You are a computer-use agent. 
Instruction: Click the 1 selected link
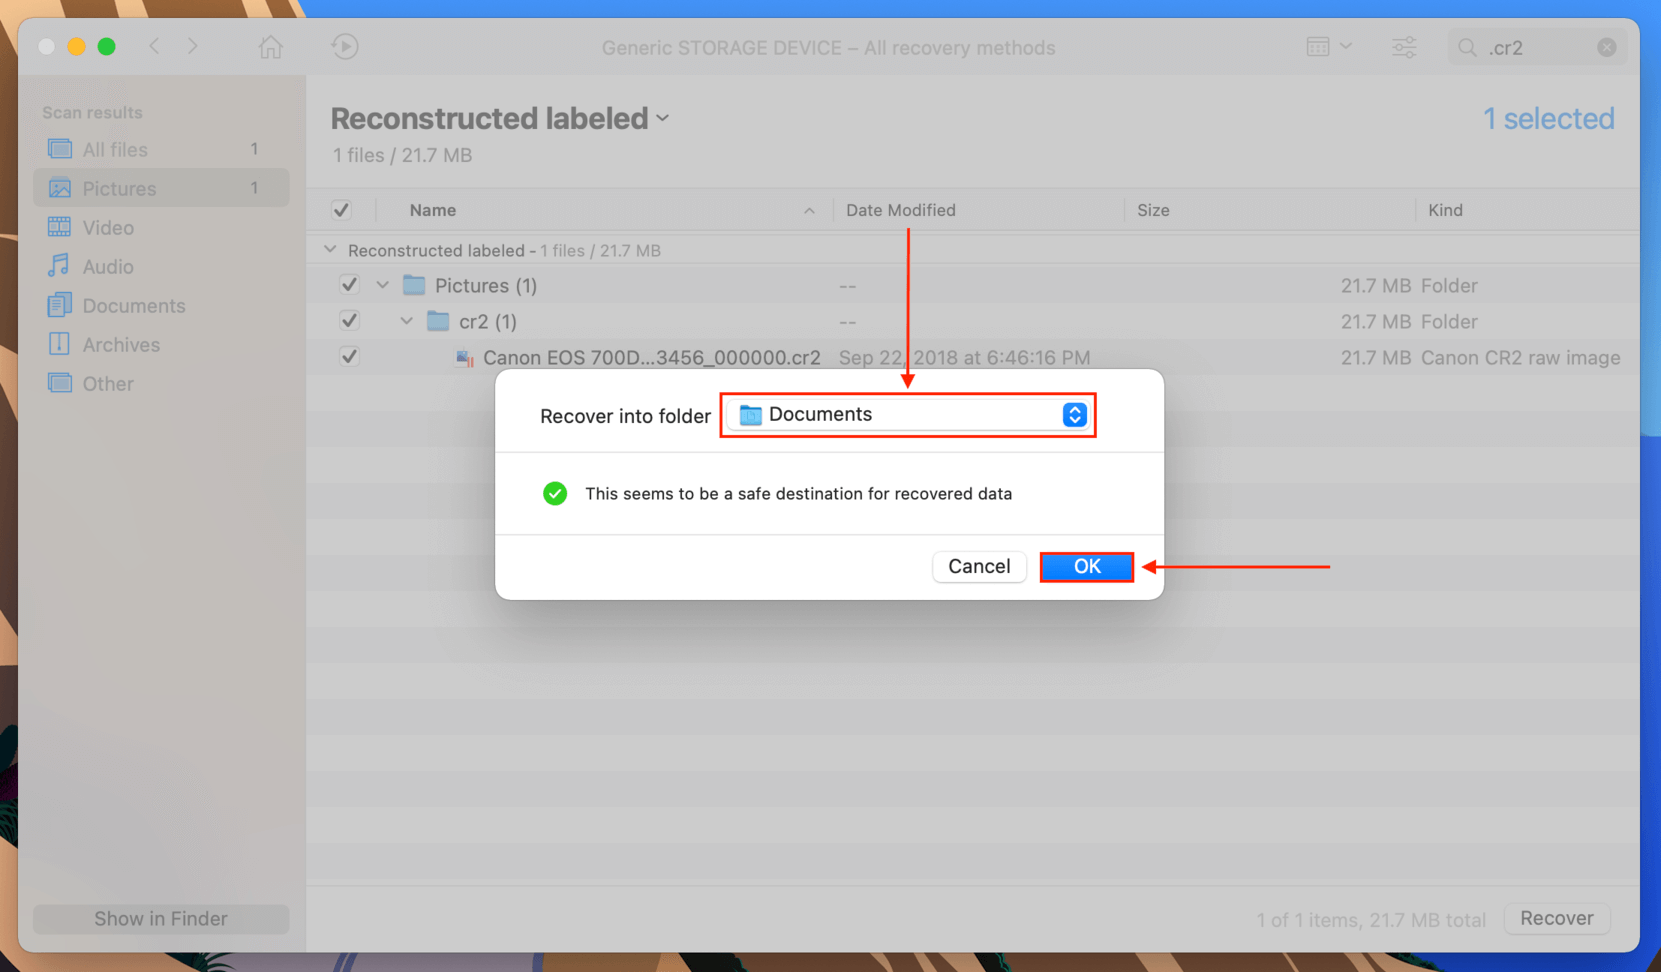coord(1548,118)
